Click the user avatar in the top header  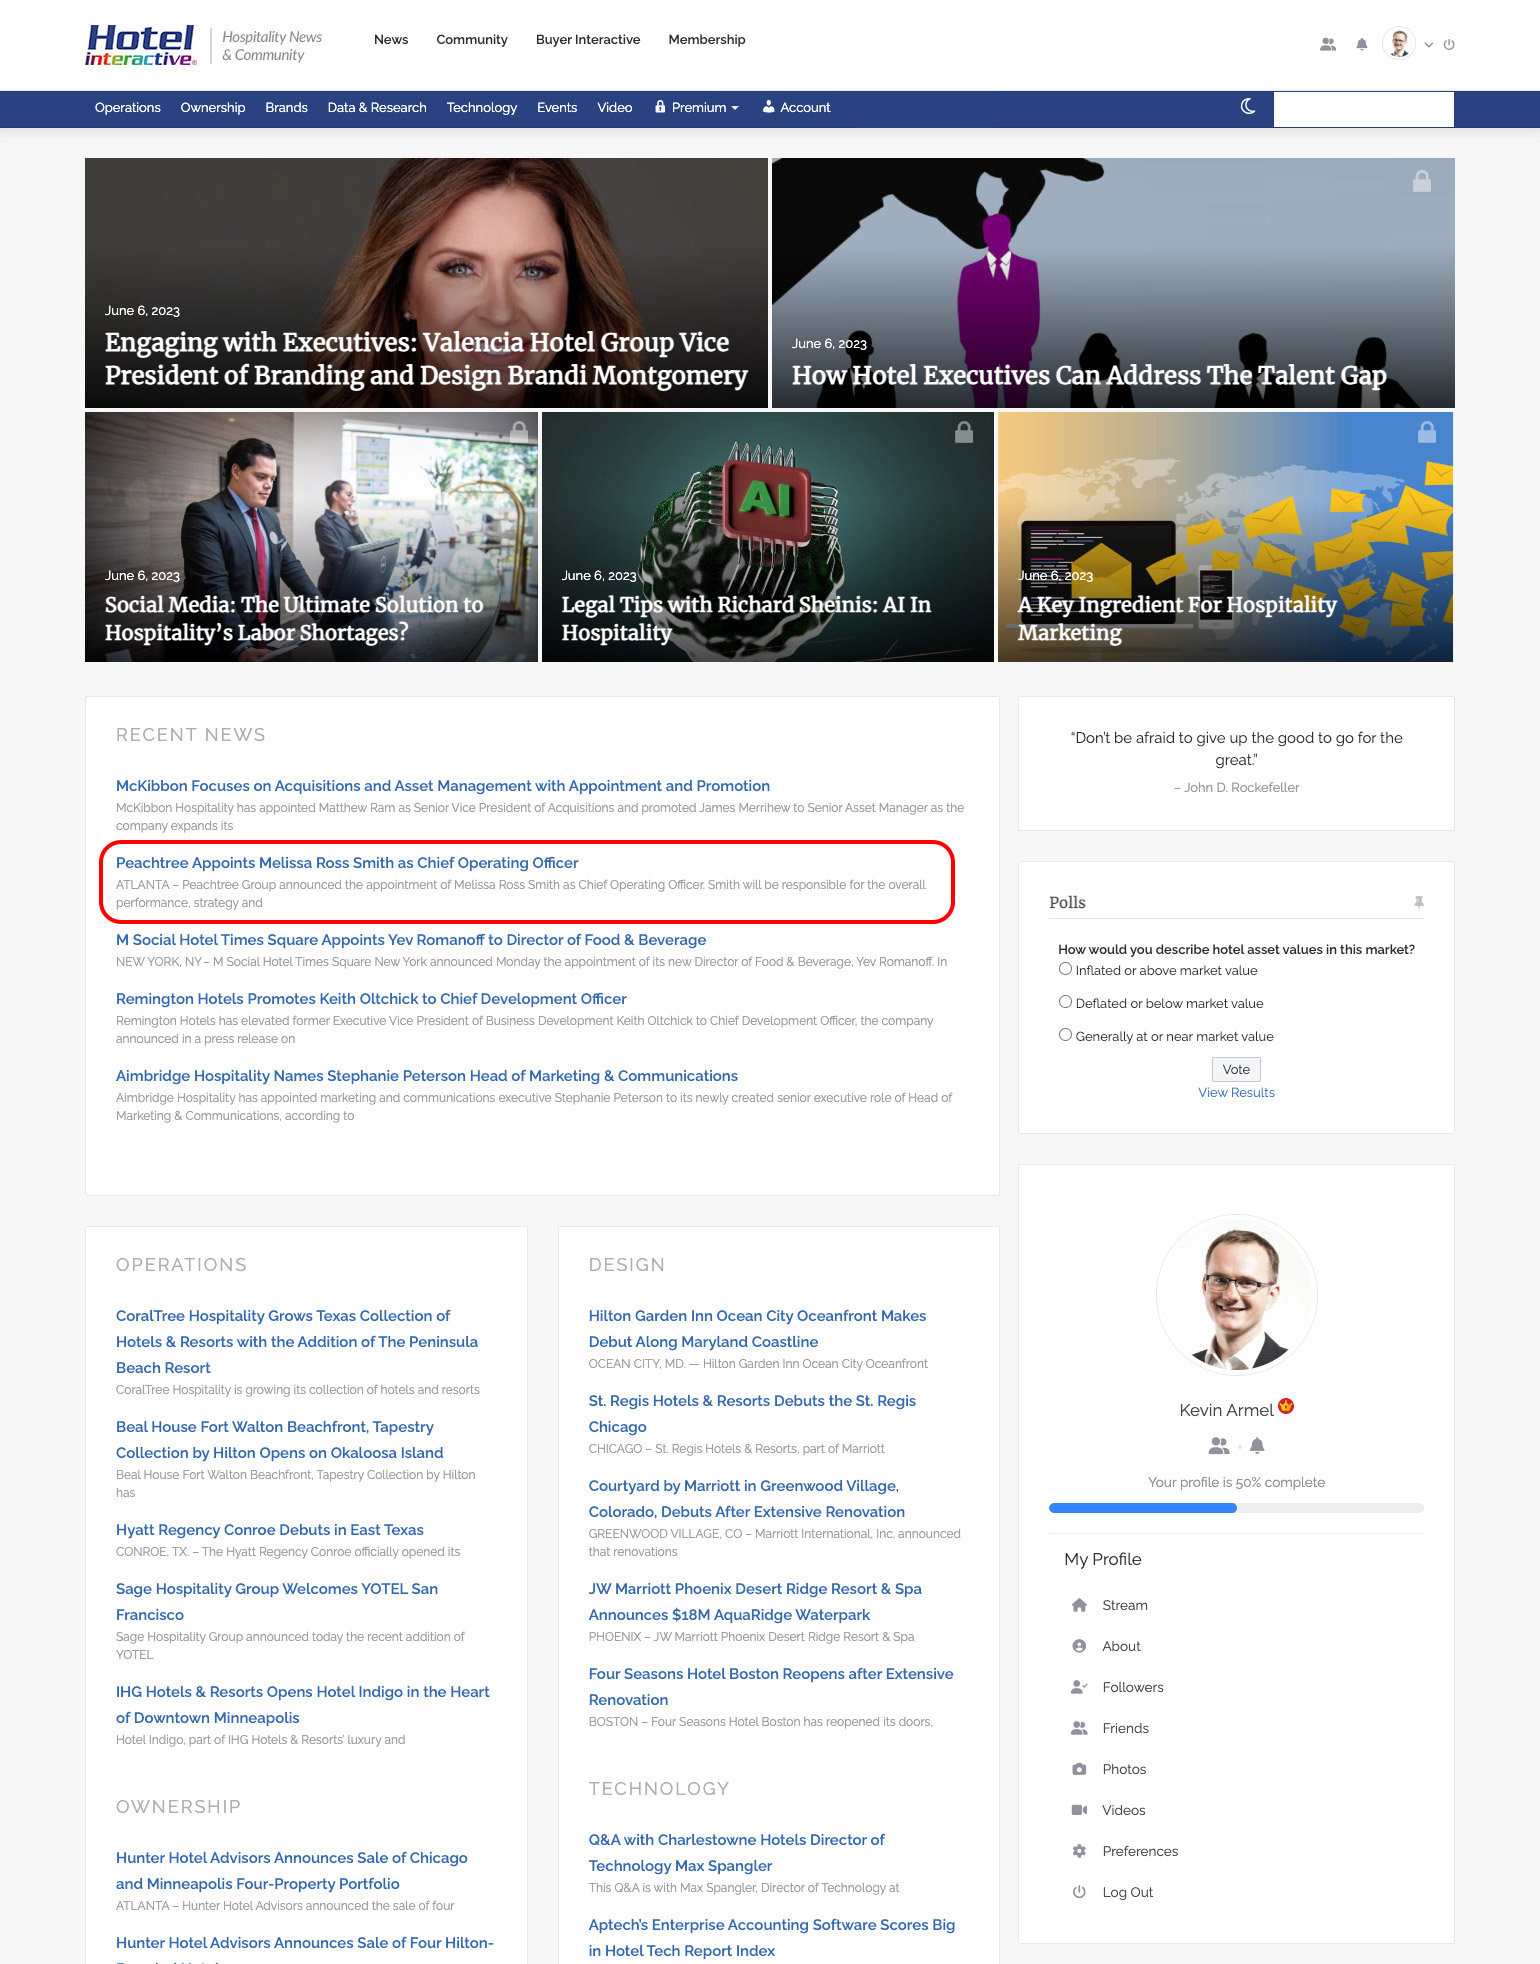tap(1399, 44)
